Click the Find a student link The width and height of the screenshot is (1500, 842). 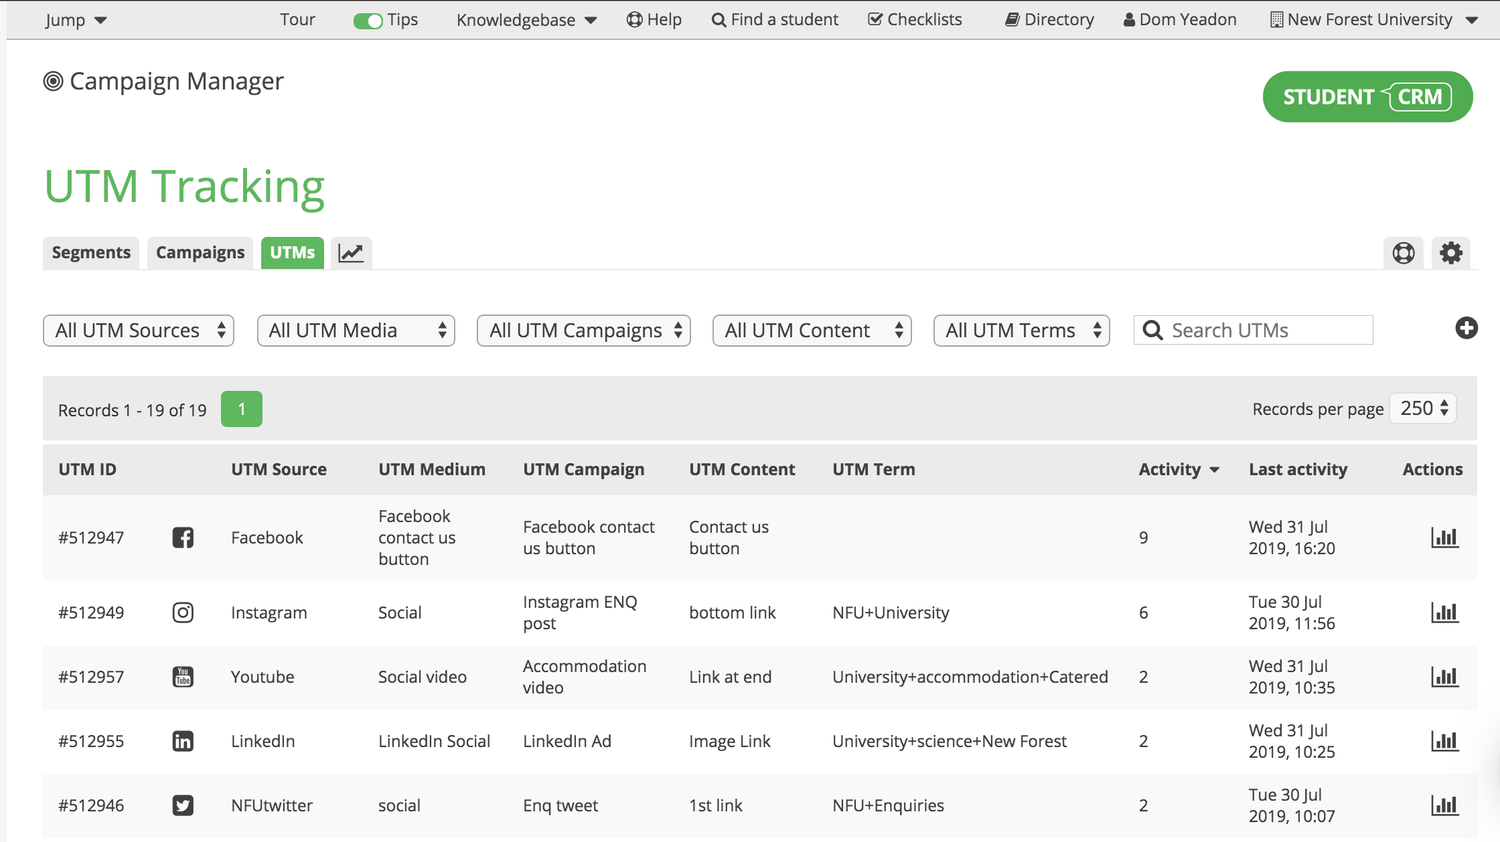coord(775,19)
